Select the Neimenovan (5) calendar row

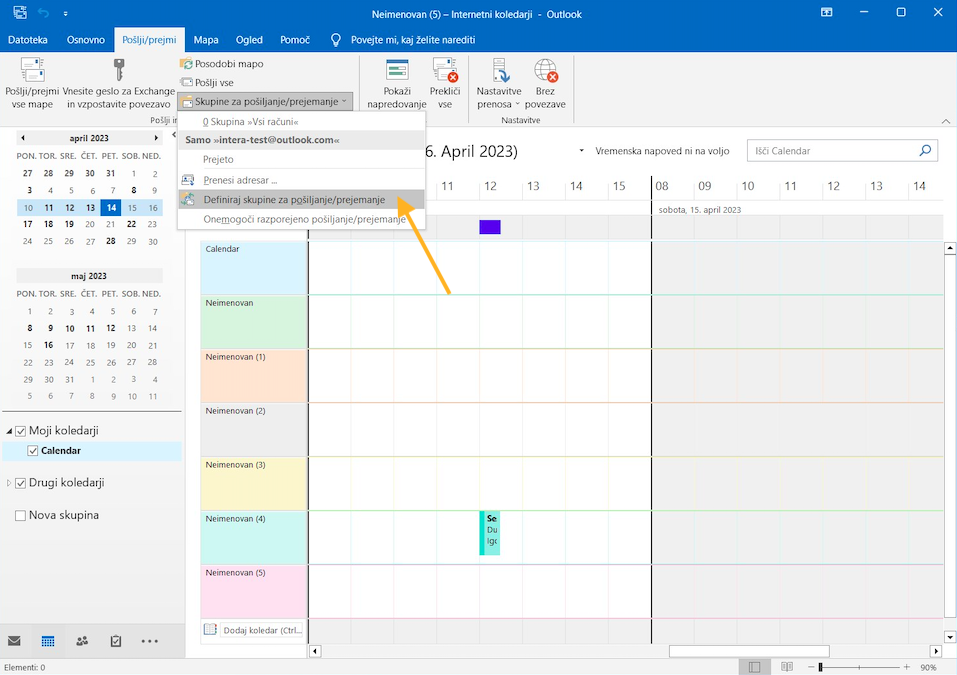coord(253,591)
